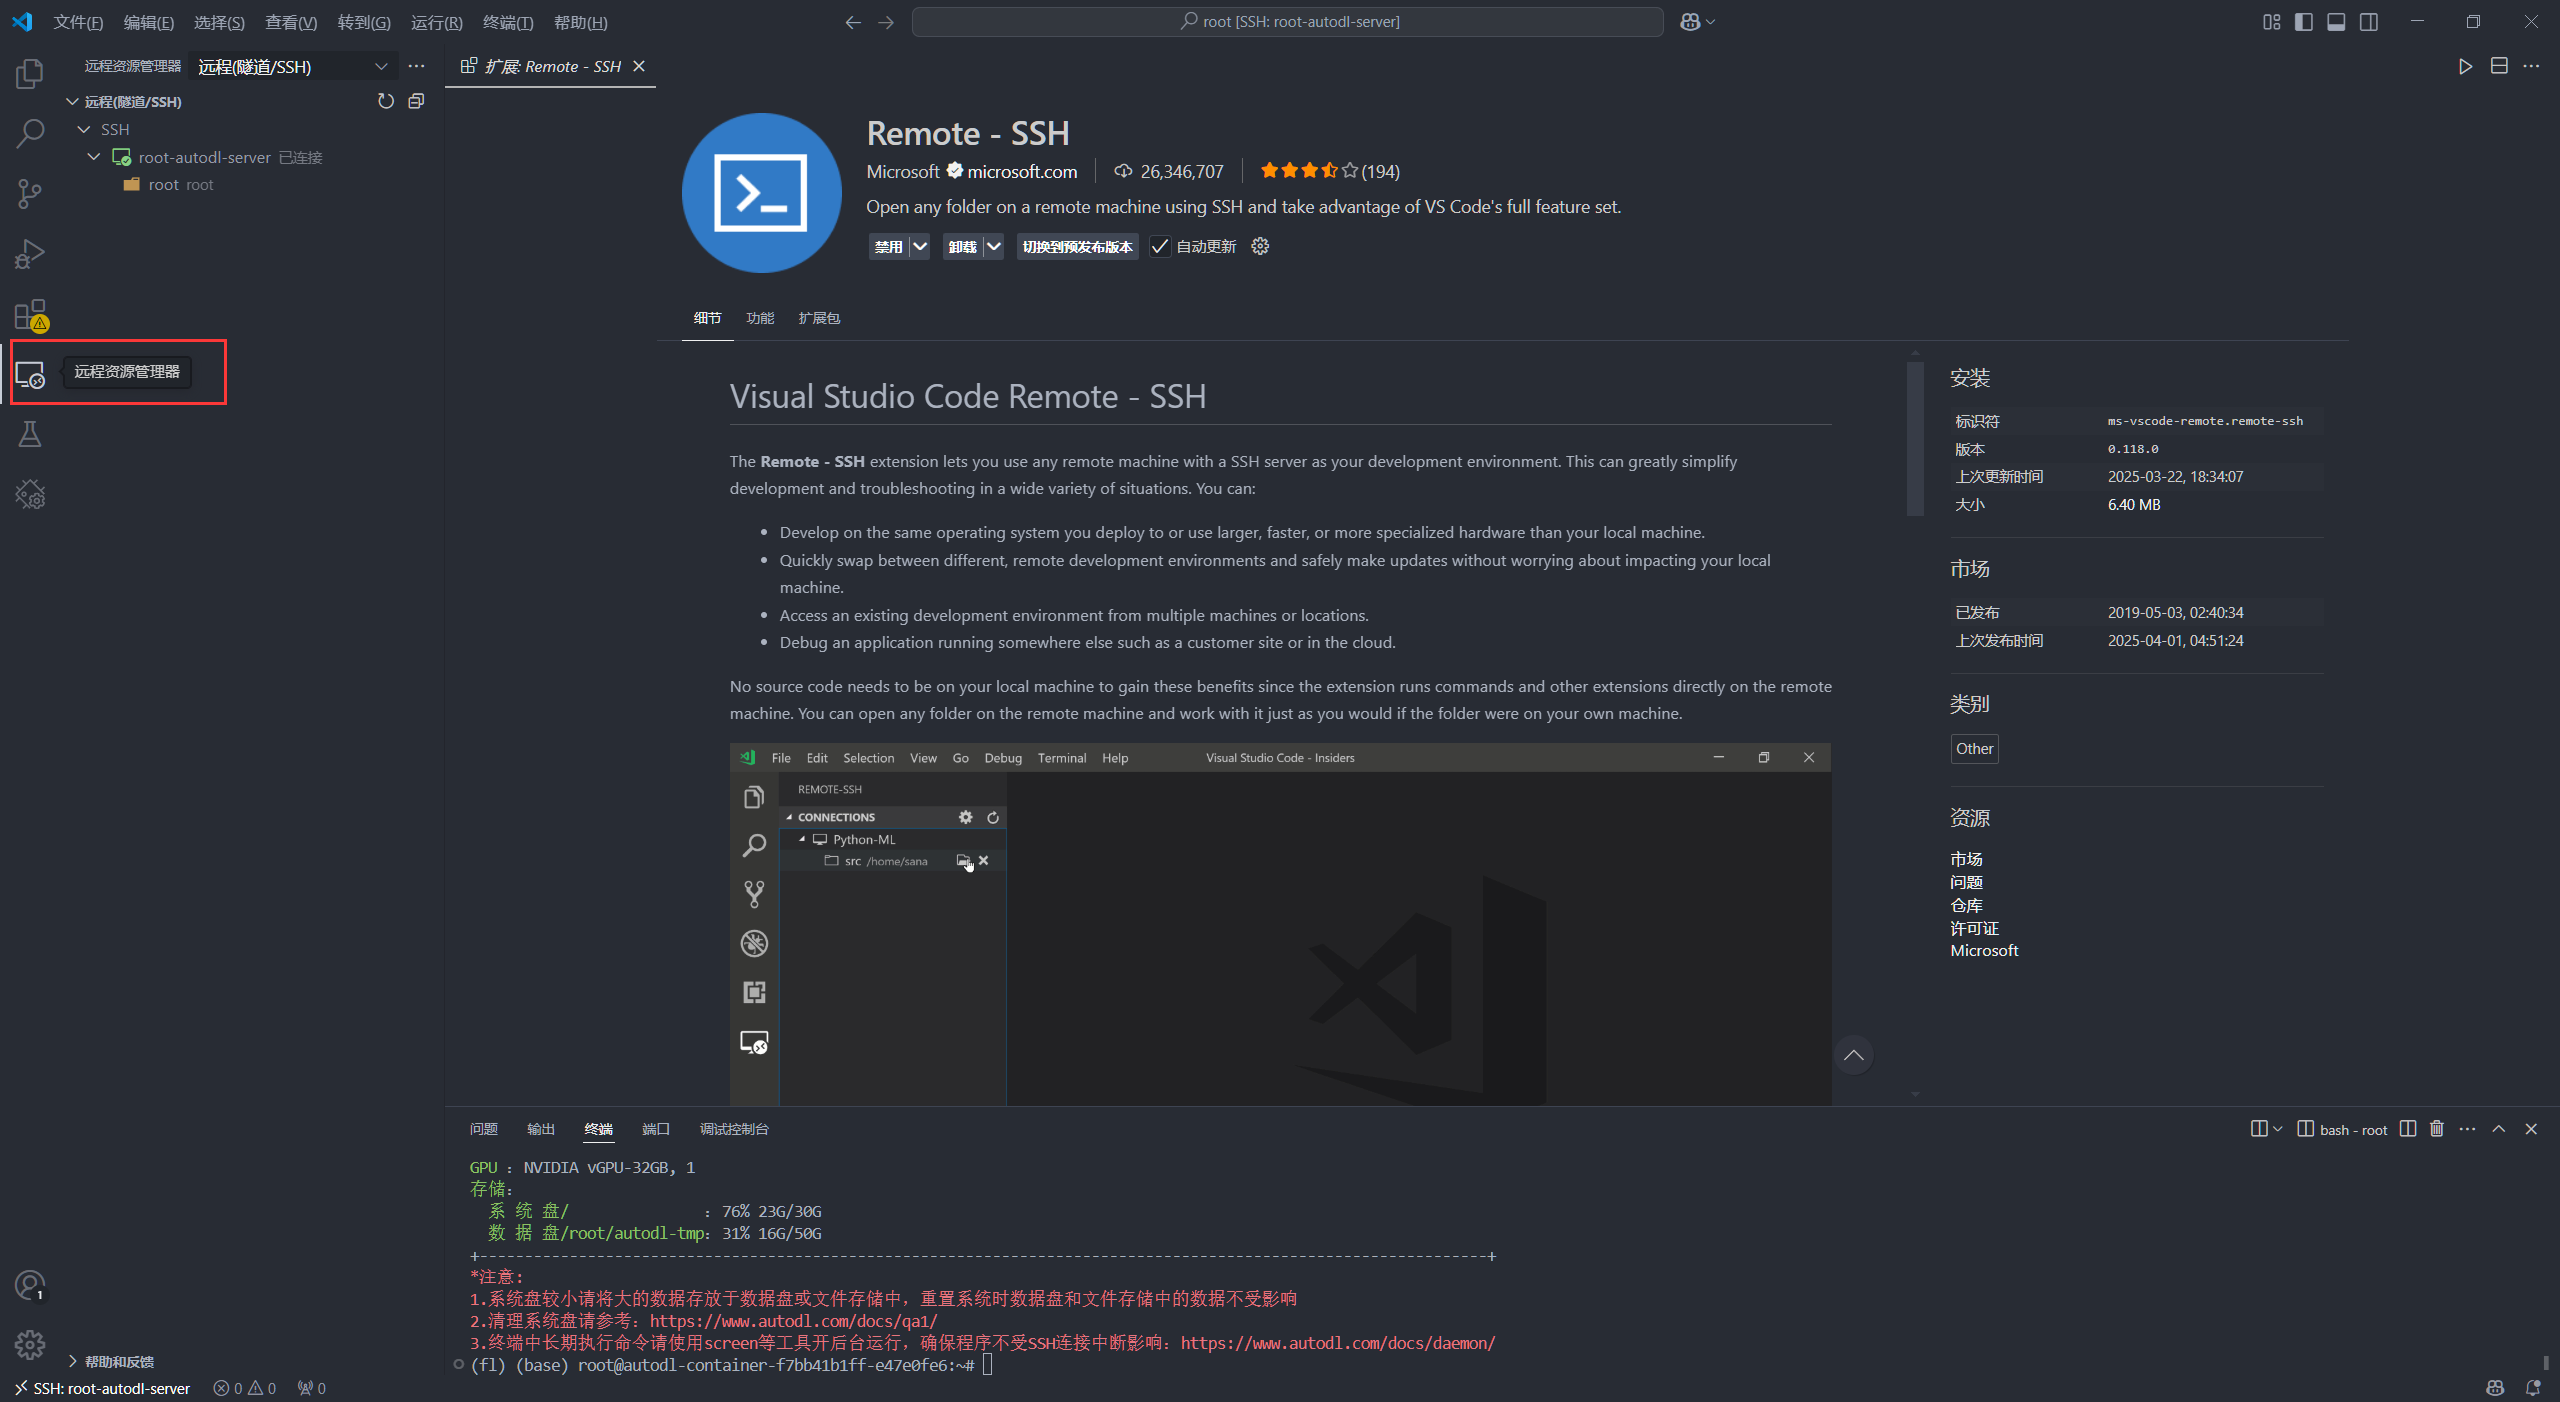2560x1402 pixels.
Task: Open the 远程(隧道/SSH) dropdown
Action: (x=292, y=67)
